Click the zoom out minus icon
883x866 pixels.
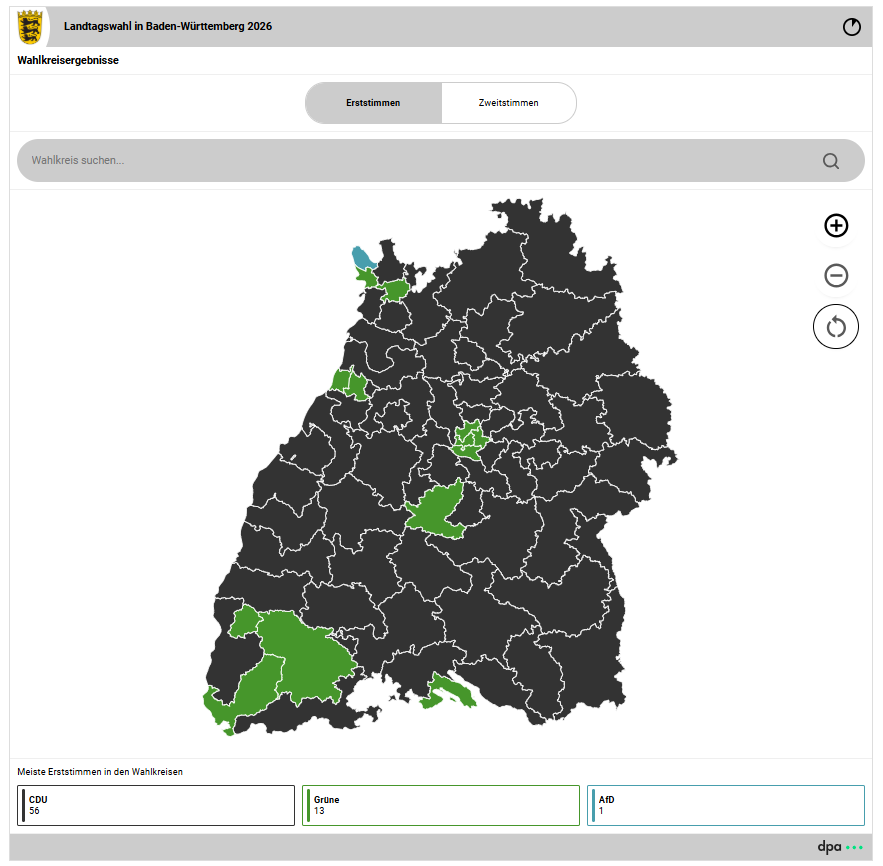point(836,275)
